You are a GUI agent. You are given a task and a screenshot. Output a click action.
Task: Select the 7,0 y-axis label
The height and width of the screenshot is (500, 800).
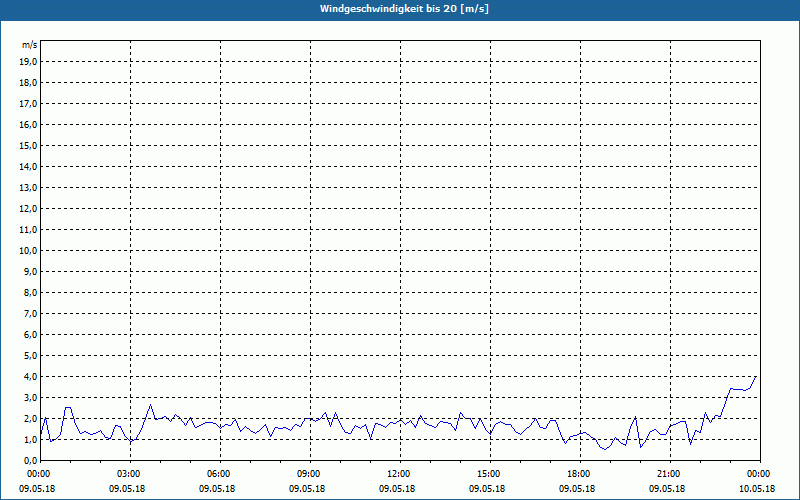32,313
